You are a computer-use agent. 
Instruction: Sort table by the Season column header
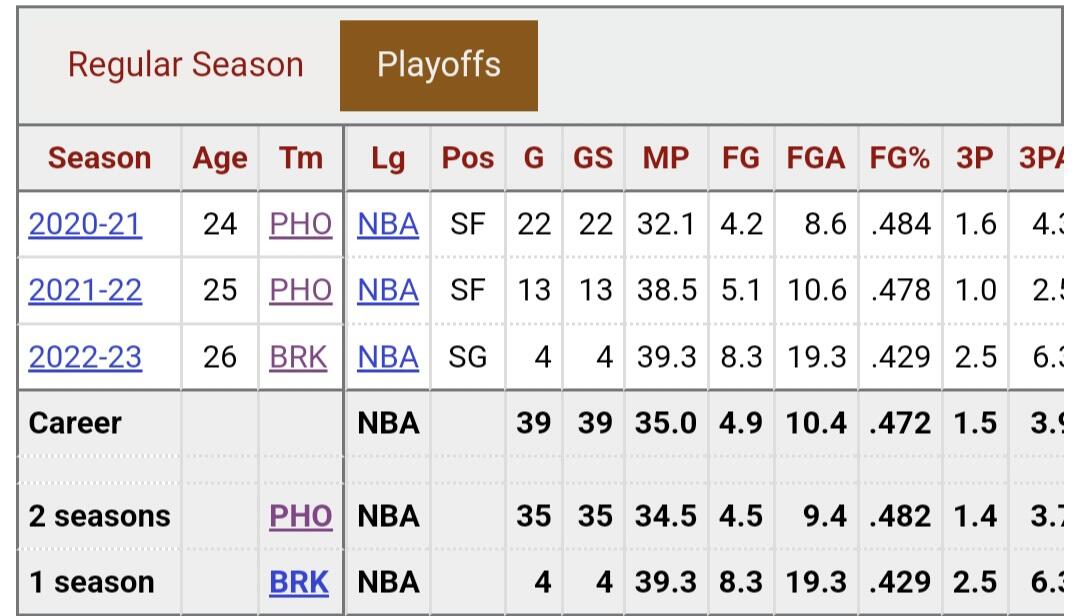click(99, 158)
